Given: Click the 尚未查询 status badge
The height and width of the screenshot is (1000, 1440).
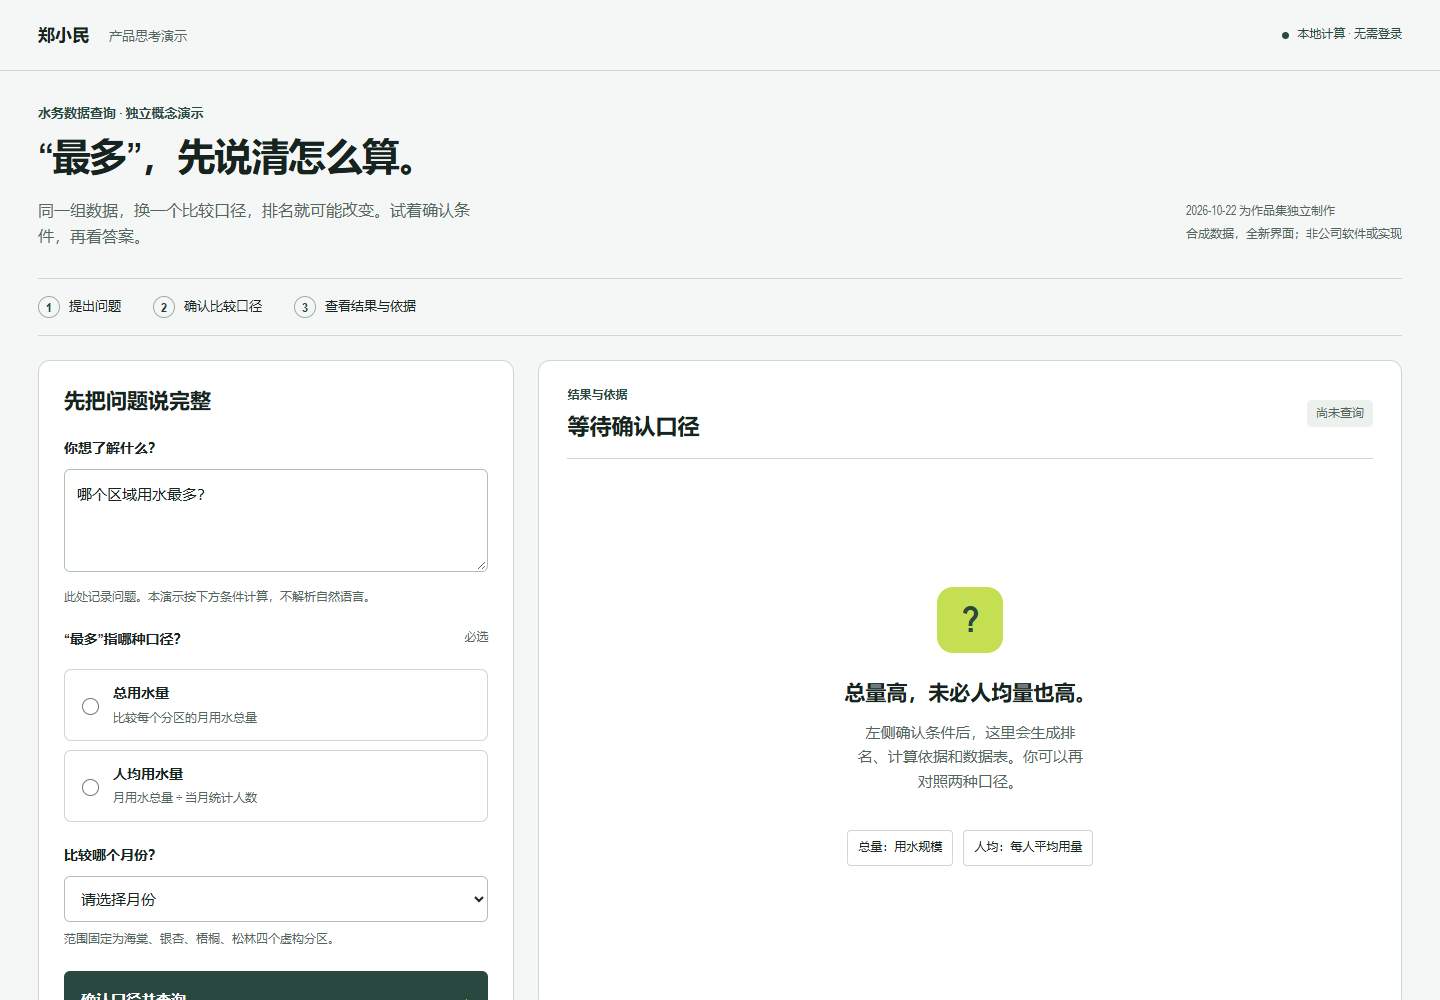Looking at the screenshot, I should coord(1340,413).
